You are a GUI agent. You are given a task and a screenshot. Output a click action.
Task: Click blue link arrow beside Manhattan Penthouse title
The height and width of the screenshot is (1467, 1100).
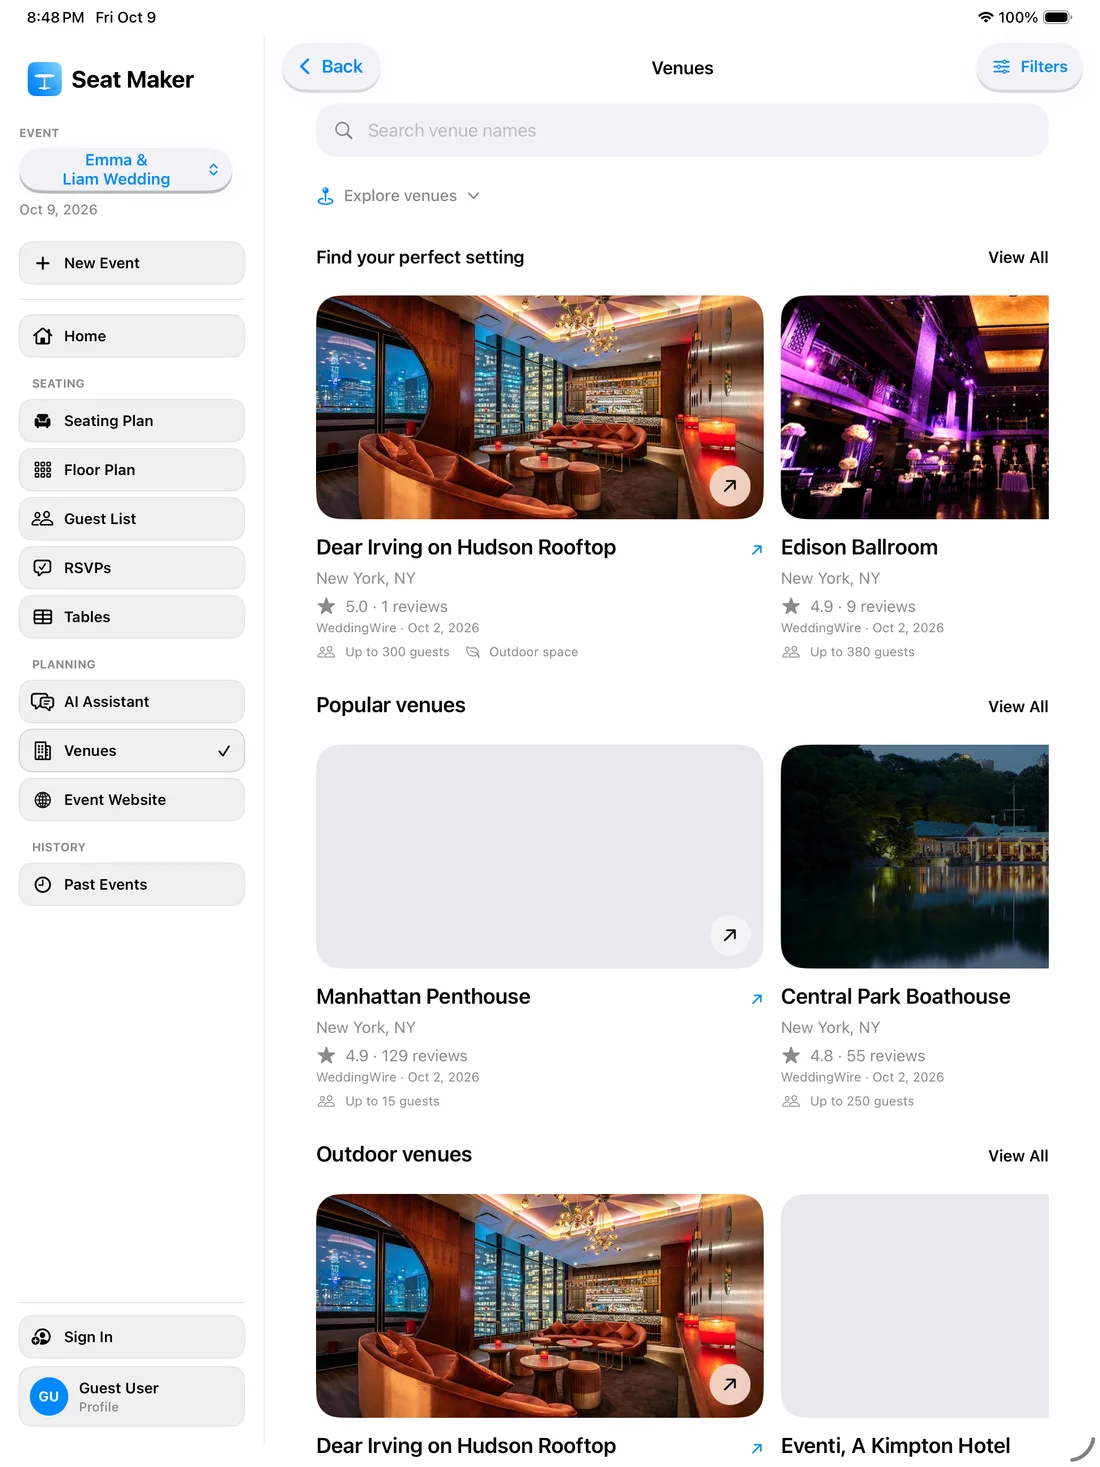point(757,999)
